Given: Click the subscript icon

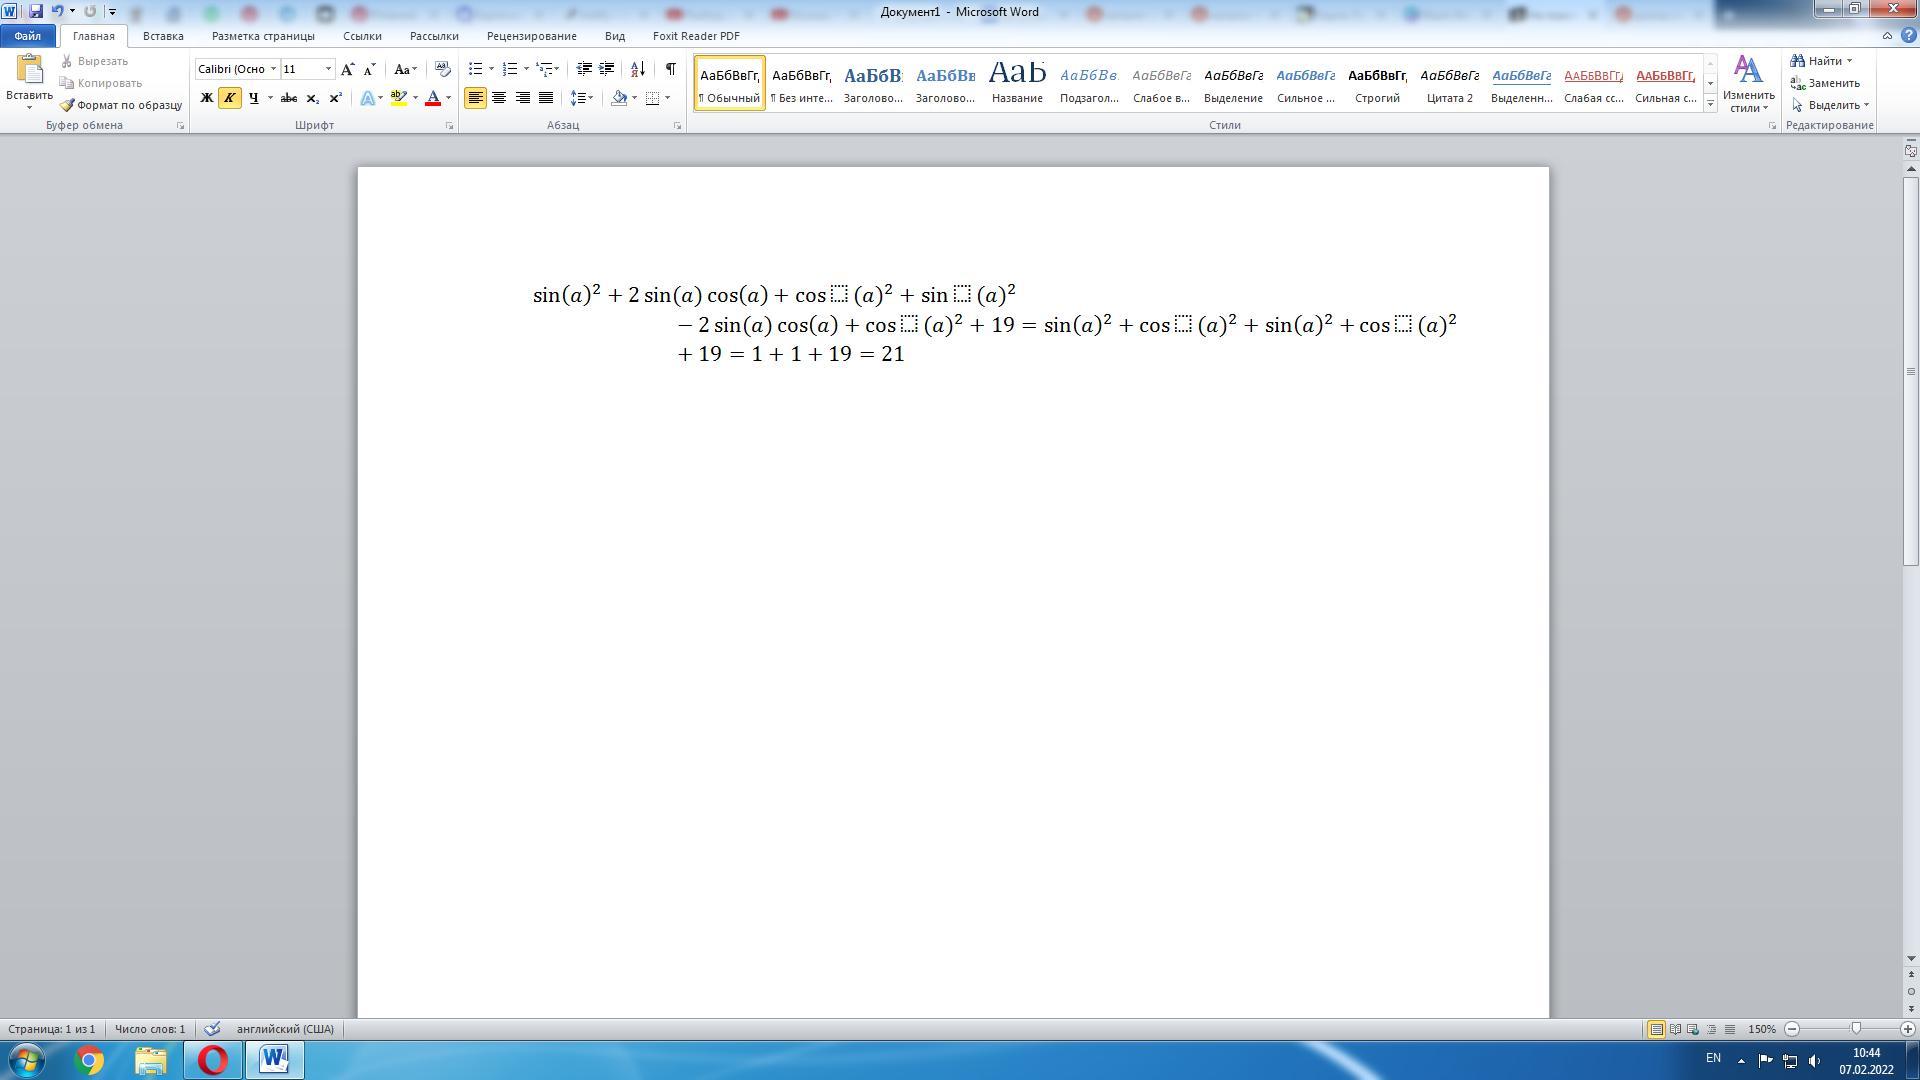Looking at the screenshot, I should click(312, 98).
